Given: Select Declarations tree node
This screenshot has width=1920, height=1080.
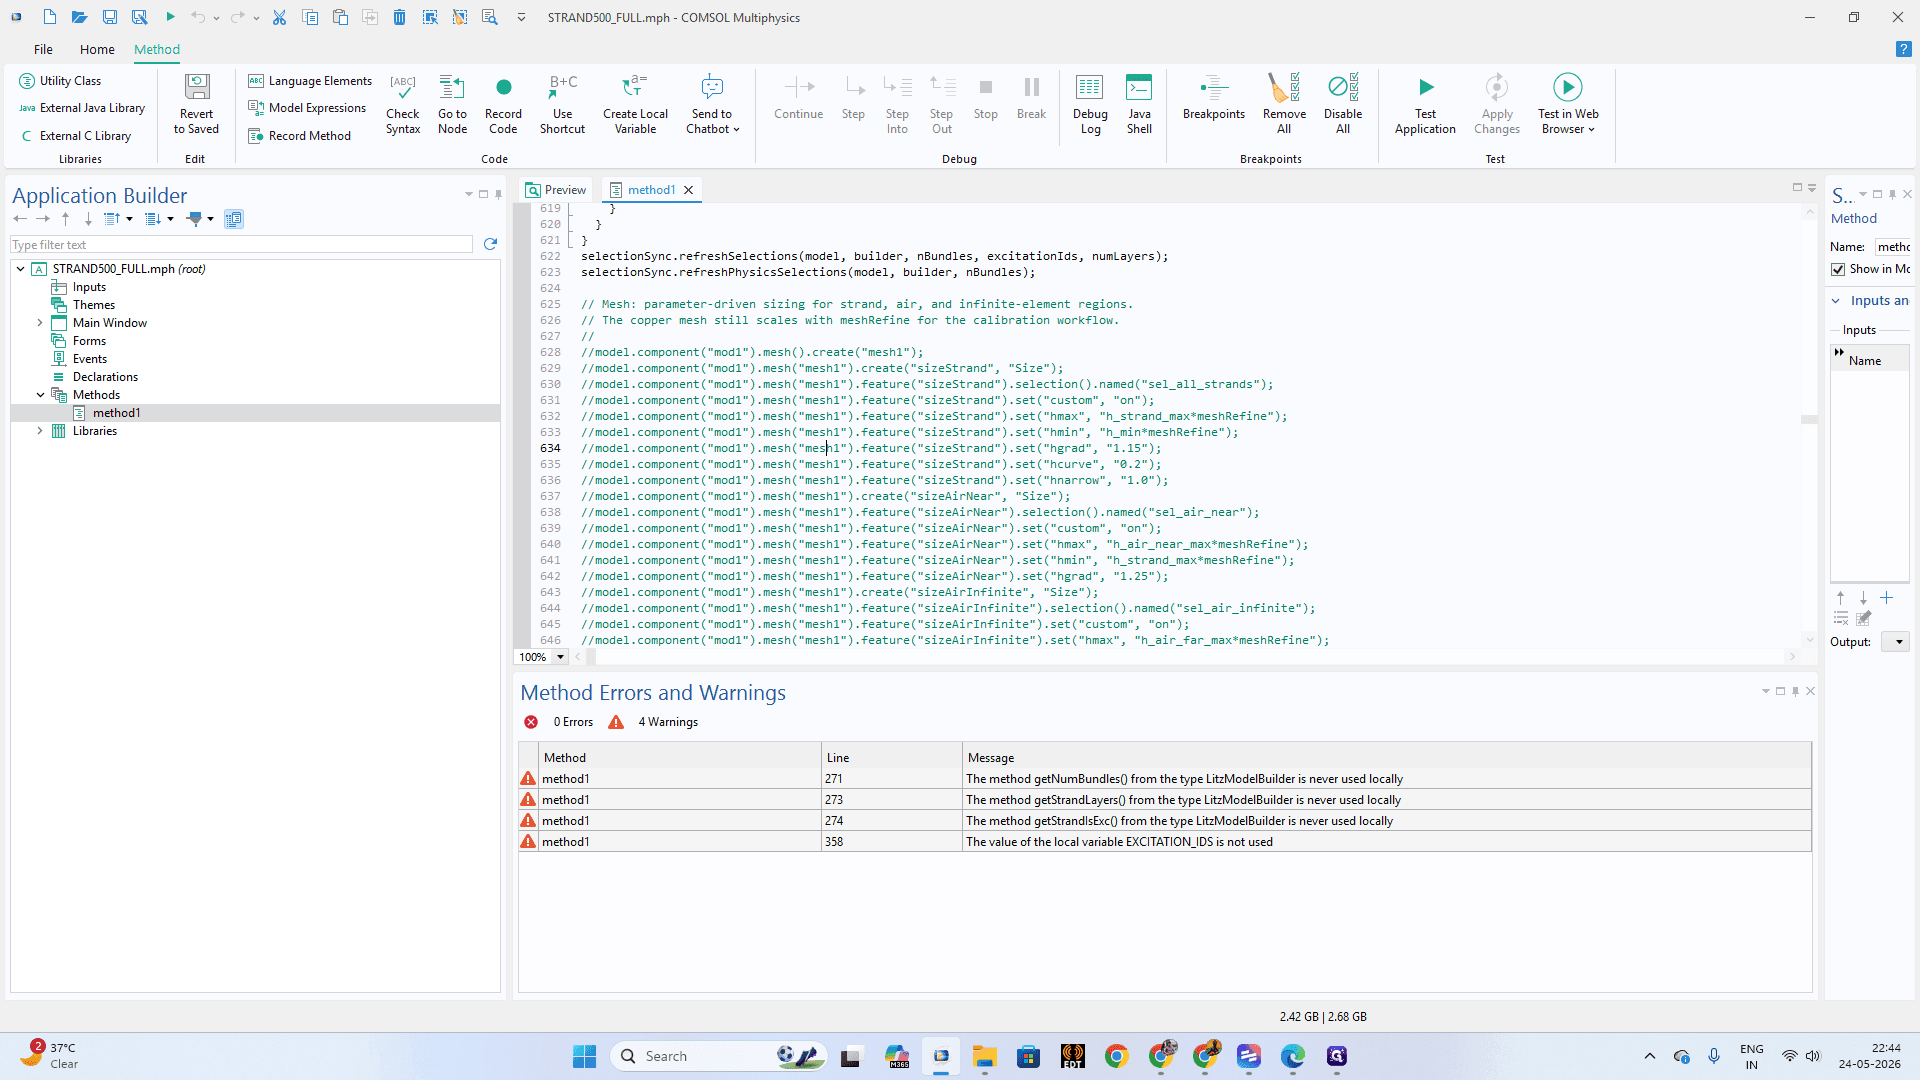Looking at the screenshot, I should coord(105,377).
